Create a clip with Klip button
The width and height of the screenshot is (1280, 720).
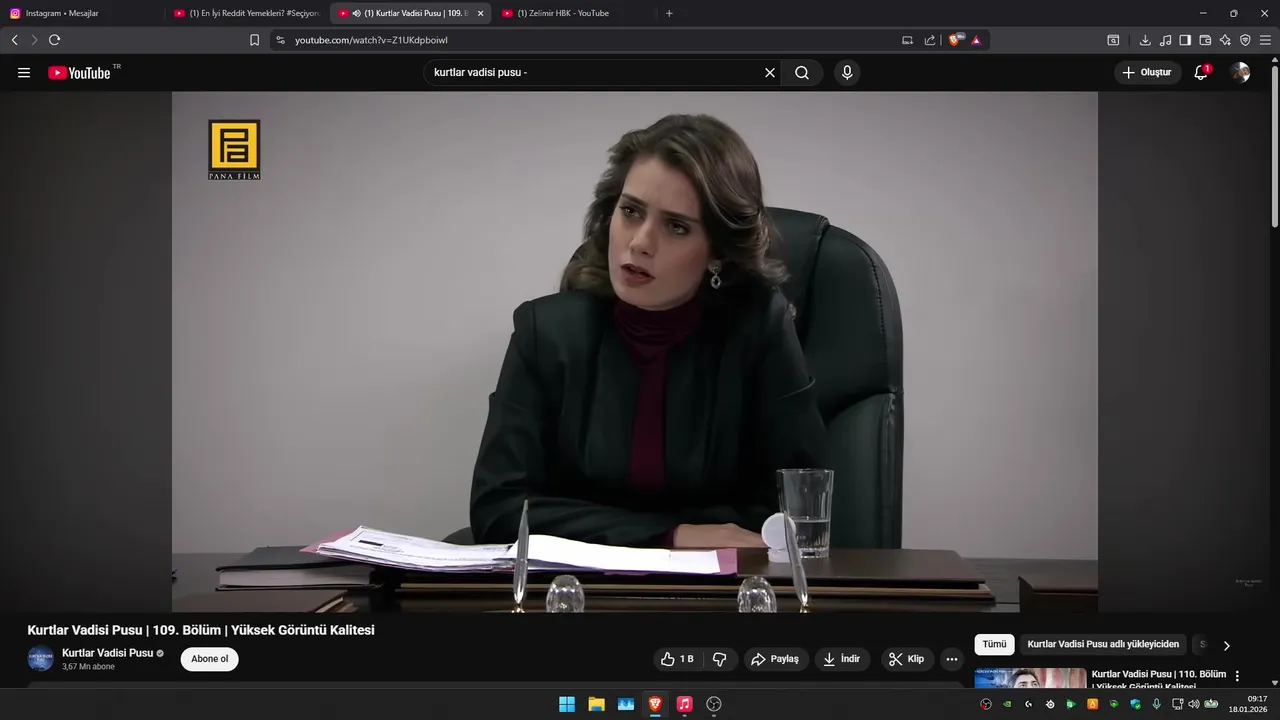pyautogui.click(x=907, y=659)
